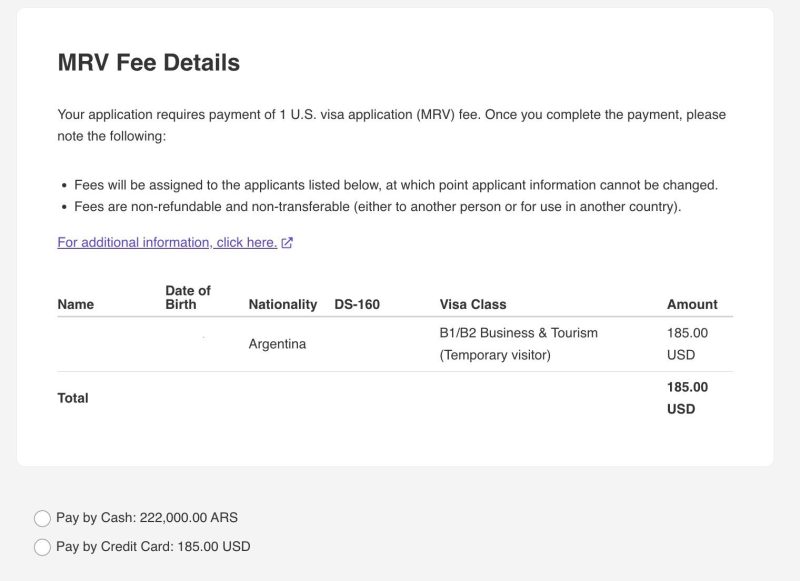800x581 pixels.
Task: Click the DS-160 column header
Action: [357, 304]
